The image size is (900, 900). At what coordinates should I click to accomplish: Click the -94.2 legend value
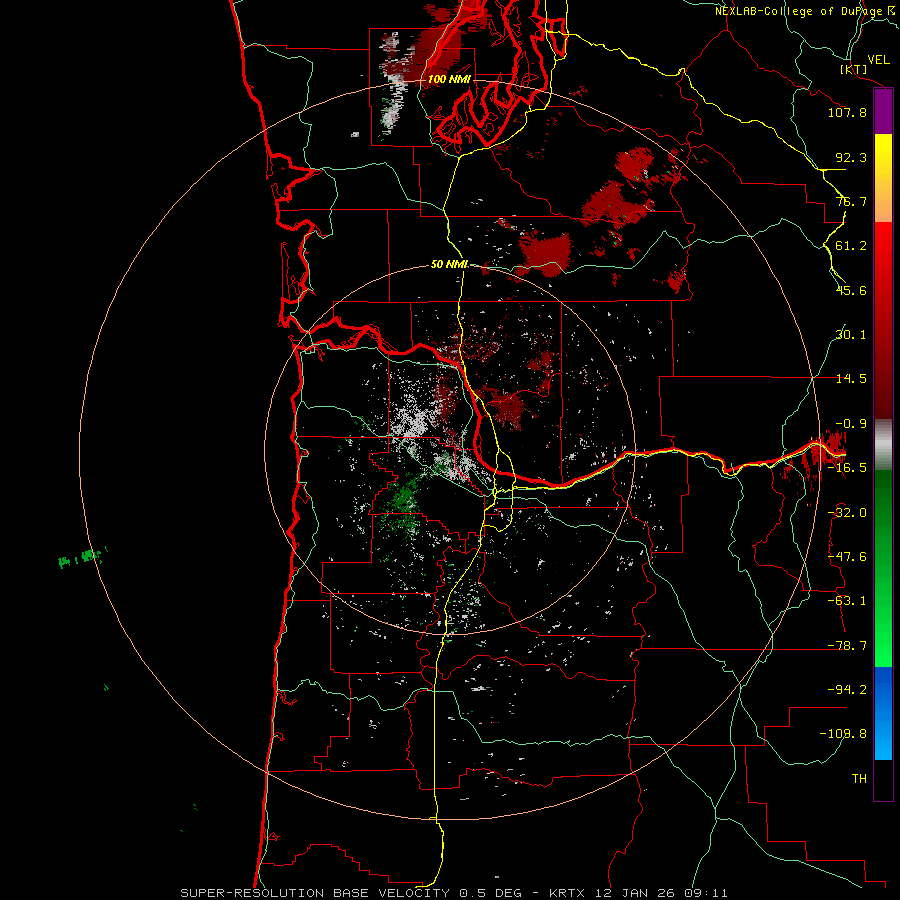coord(847,689)
